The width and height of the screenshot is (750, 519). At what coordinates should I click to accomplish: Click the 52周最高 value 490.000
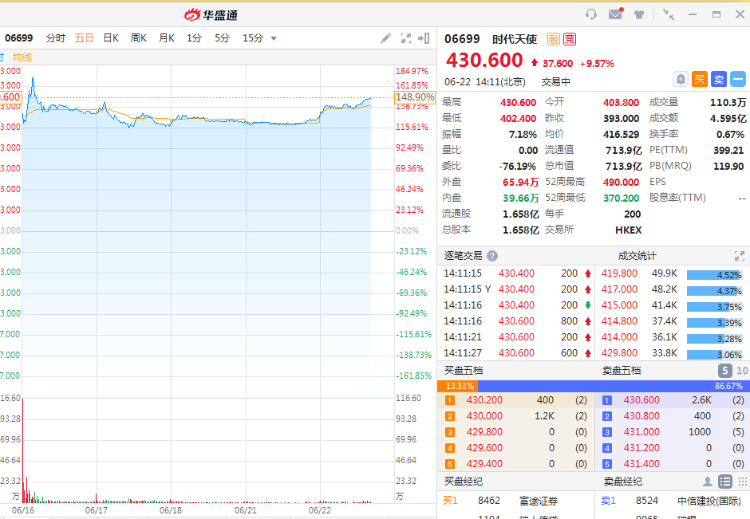pos(621,182)
